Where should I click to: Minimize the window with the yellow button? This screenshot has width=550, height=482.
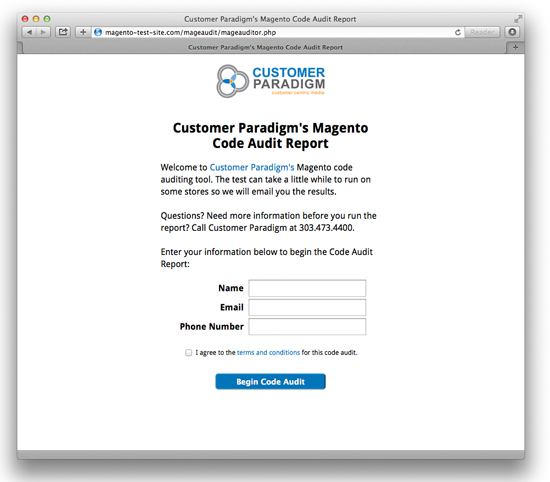[36, 19]
